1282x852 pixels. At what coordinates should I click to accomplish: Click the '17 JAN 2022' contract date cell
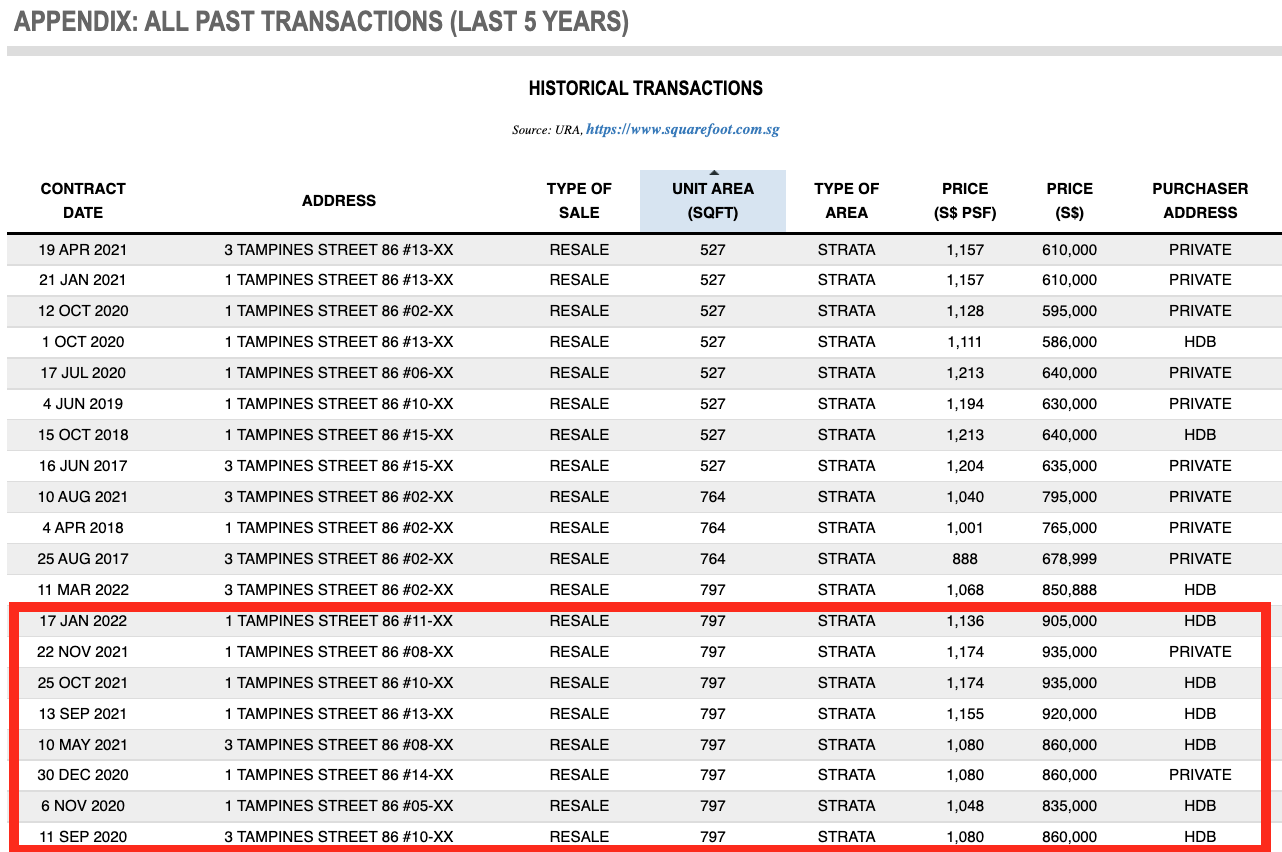pos(83,621)
